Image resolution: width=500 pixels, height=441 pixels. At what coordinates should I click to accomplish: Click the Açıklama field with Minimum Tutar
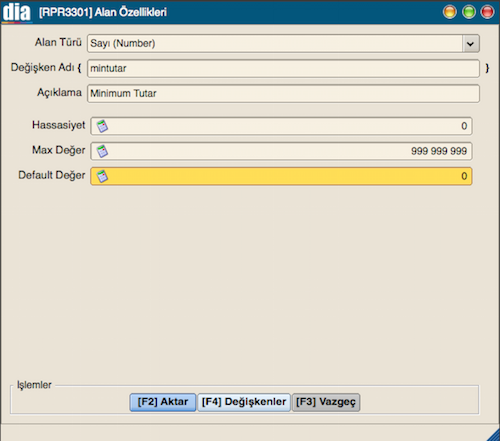click(x=283, y=93)
